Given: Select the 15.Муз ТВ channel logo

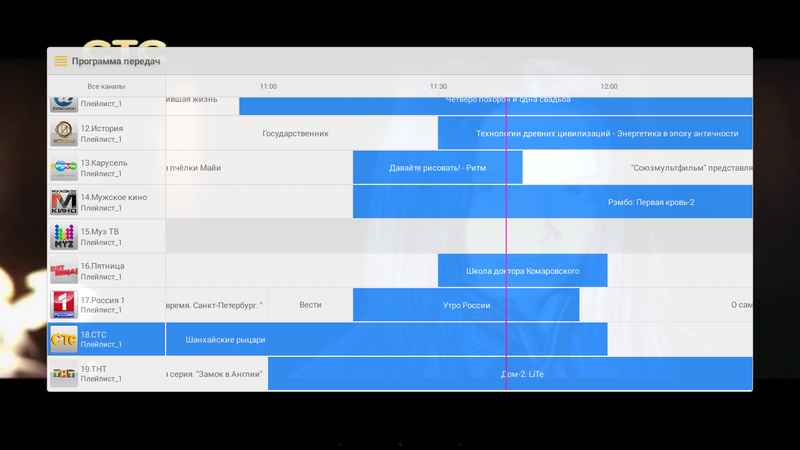Looking at the screenshot, I should (64, 236).
